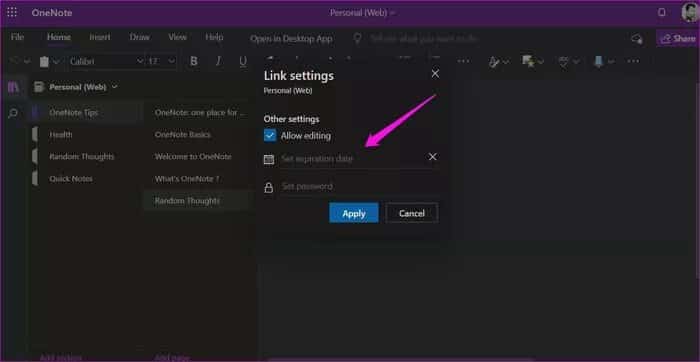Switch to the Draw tab
700x362 pixels.
(140, 37)
